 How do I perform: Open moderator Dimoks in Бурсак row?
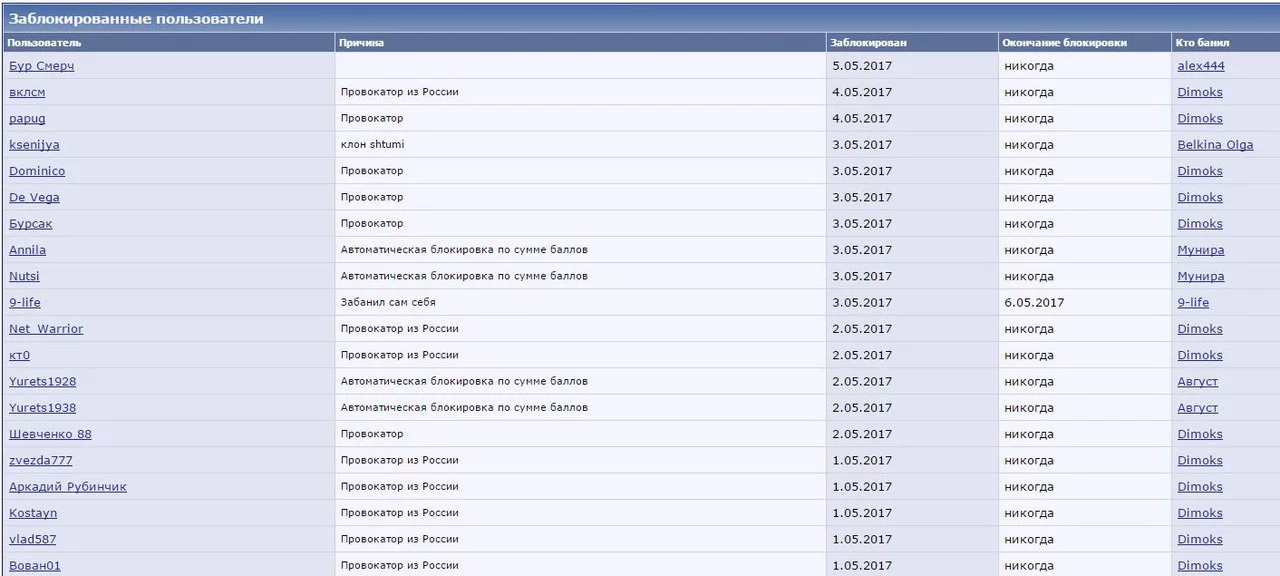tap(1200, 224)
